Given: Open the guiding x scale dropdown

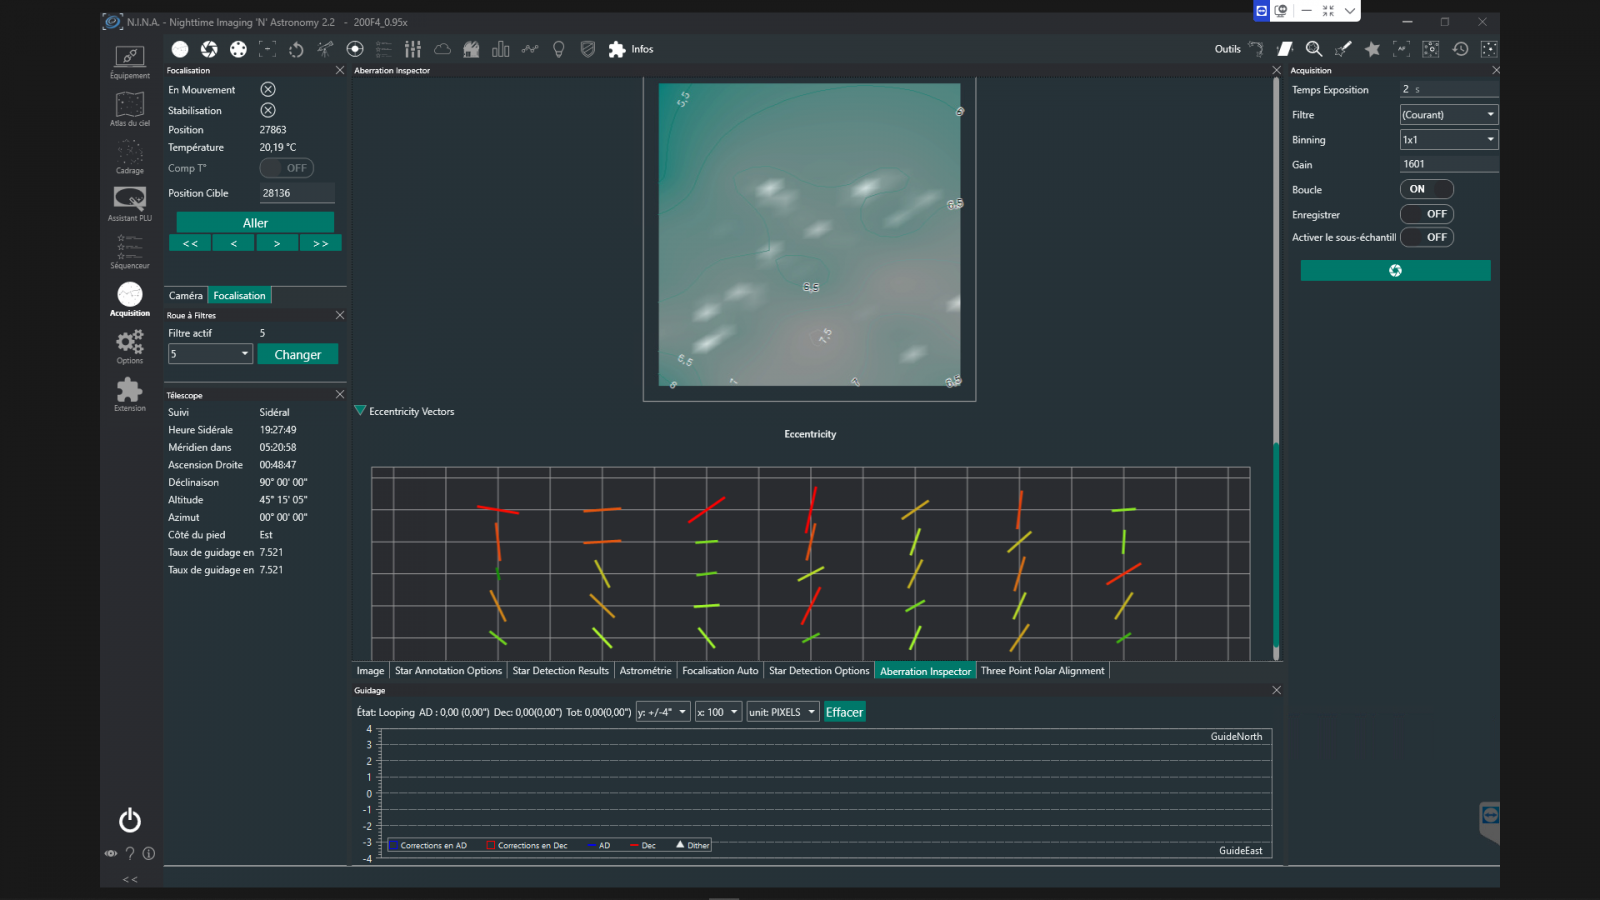Looking at the screenshot, I should click(x=719, y=712).
